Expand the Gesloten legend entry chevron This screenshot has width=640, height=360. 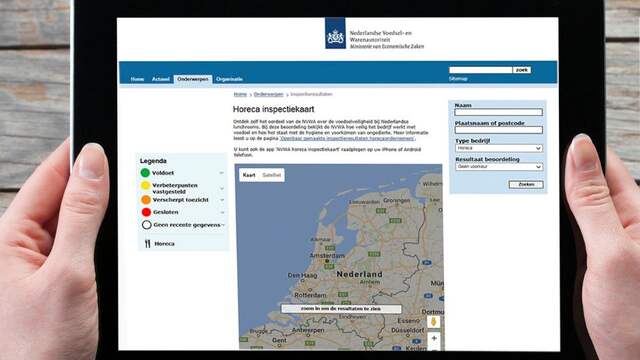click(x=222, y=212)
